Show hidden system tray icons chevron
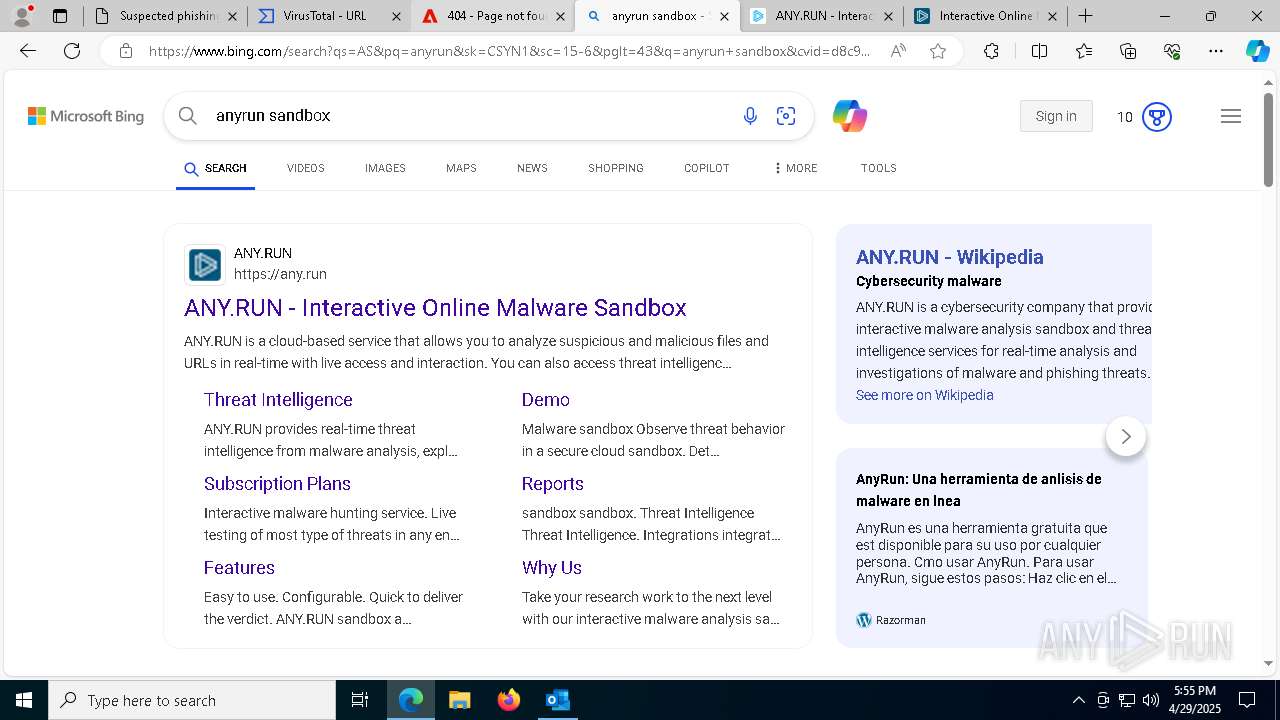Viewport: 1280px width, 720px height. tap(1078, 700)
